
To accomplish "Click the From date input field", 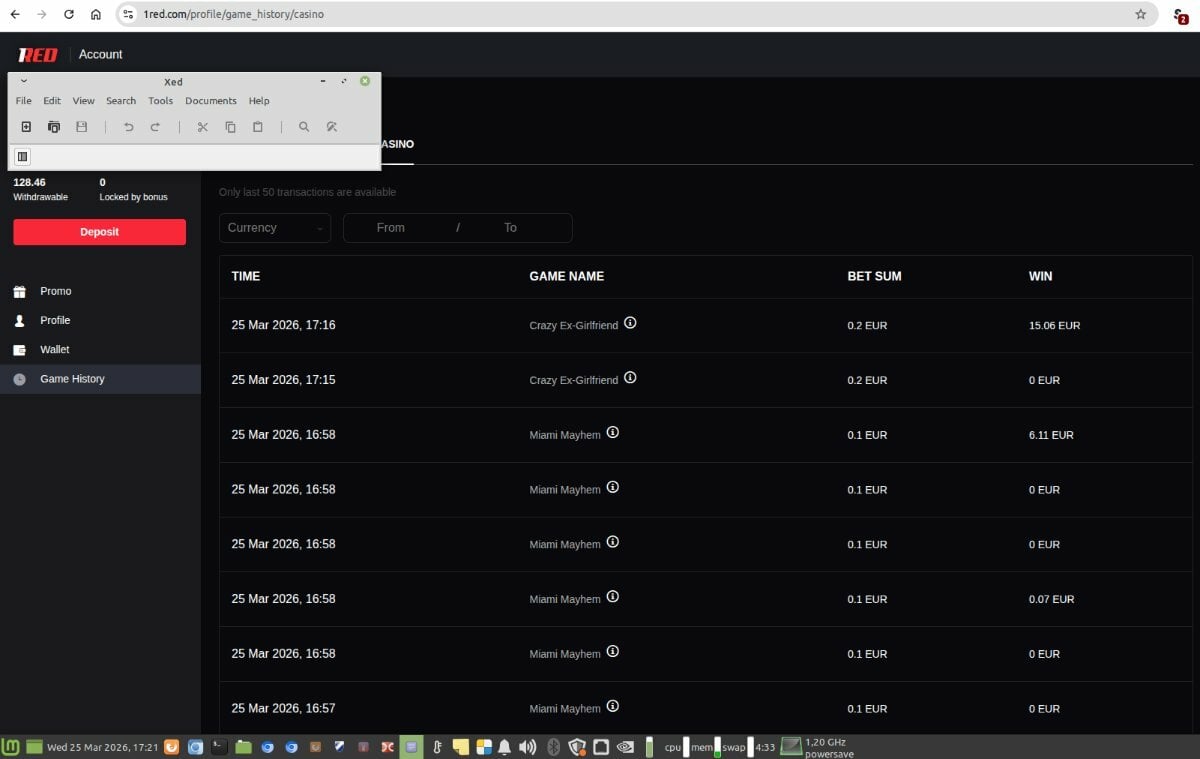I will pyautogui.click(x=391, y=228).
